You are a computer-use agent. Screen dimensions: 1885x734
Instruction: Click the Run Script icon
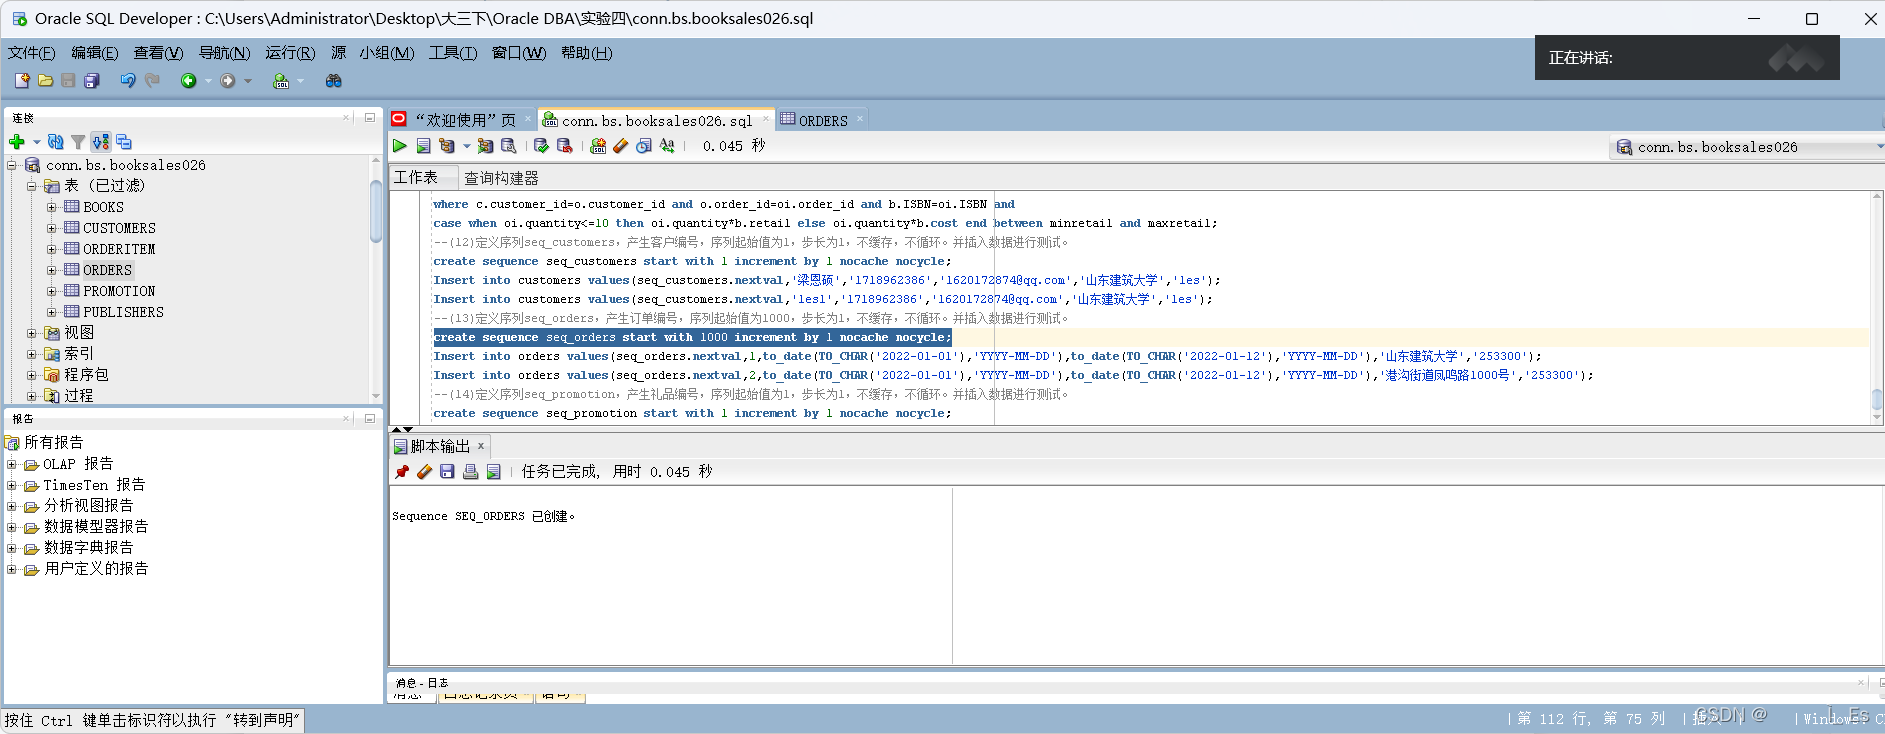pyautogui.click(x=423, y=146)
